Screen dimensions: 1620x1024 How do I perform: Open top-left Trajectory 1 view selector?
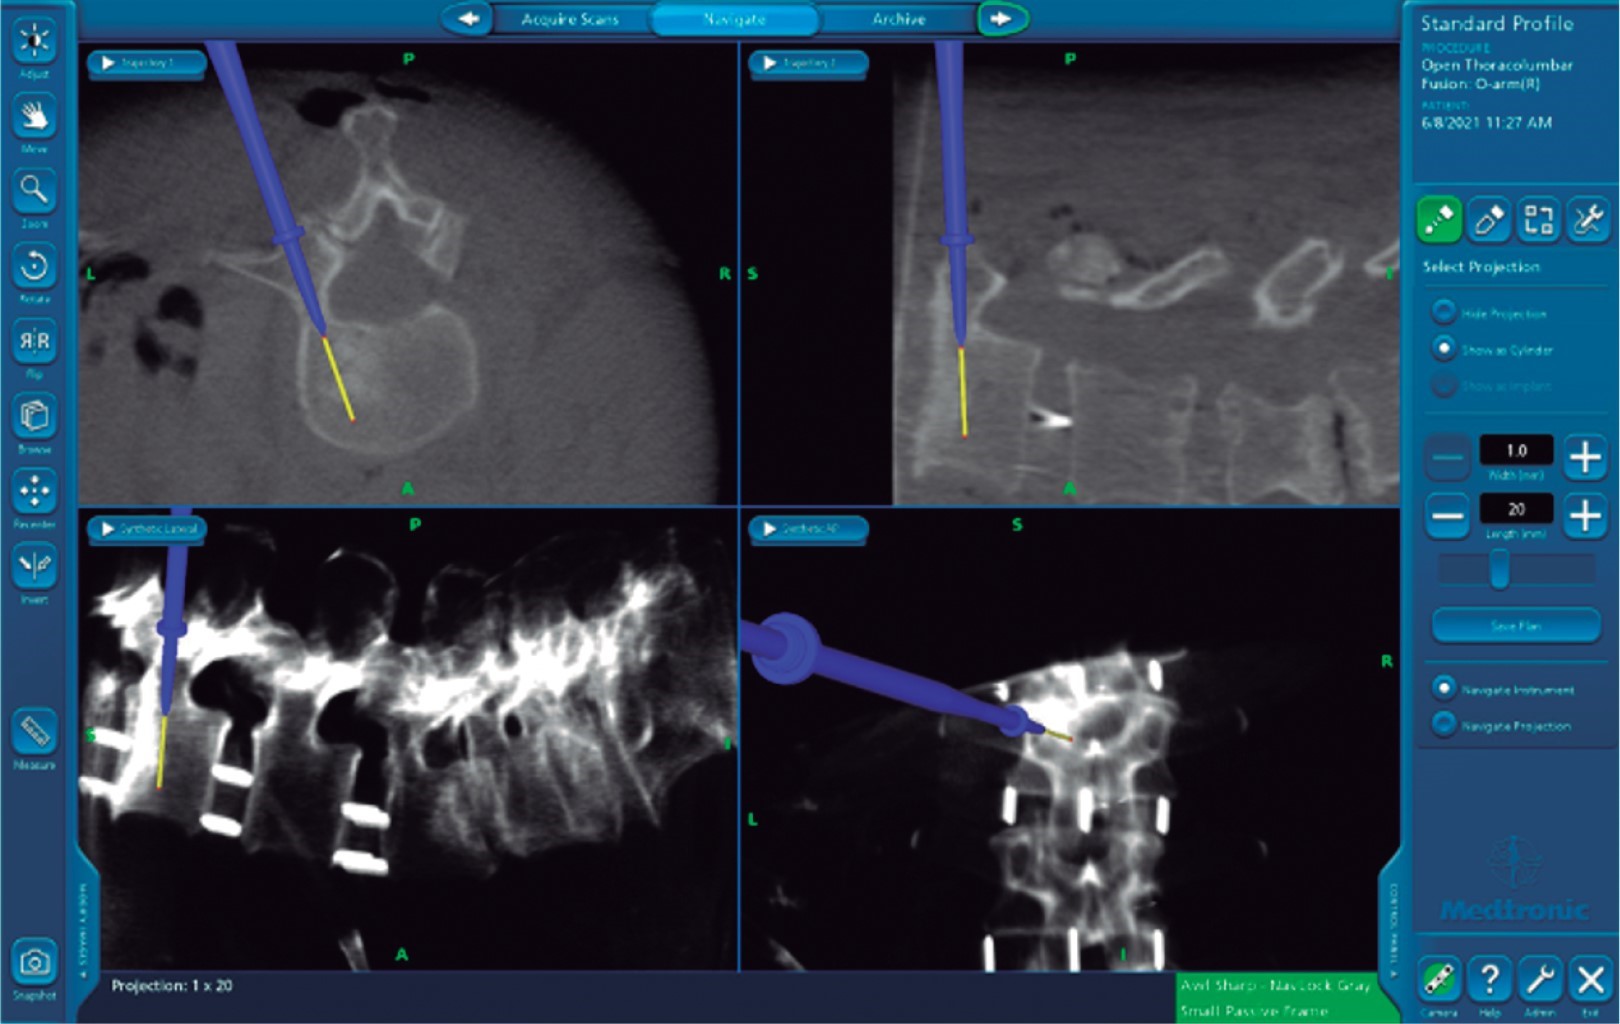[x=147, y=63]
